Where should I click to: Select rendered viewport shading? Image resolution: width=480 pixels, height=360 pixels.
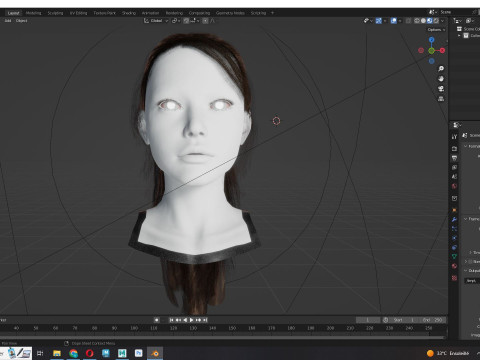pos(436,21)
